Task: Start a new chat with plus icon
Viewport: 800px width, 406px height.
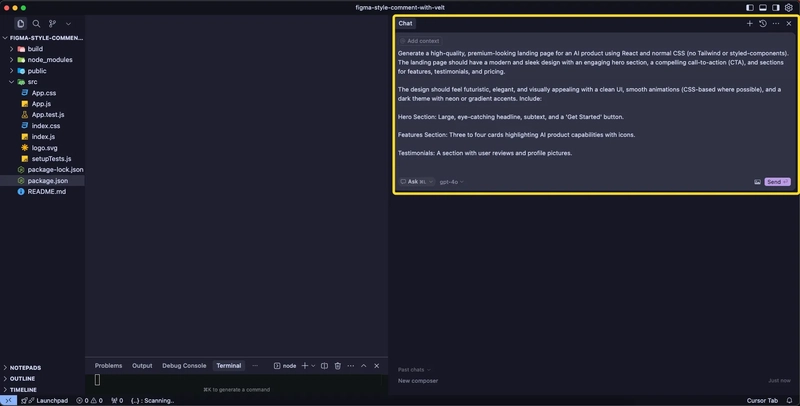Action: (x=750, y=23)
